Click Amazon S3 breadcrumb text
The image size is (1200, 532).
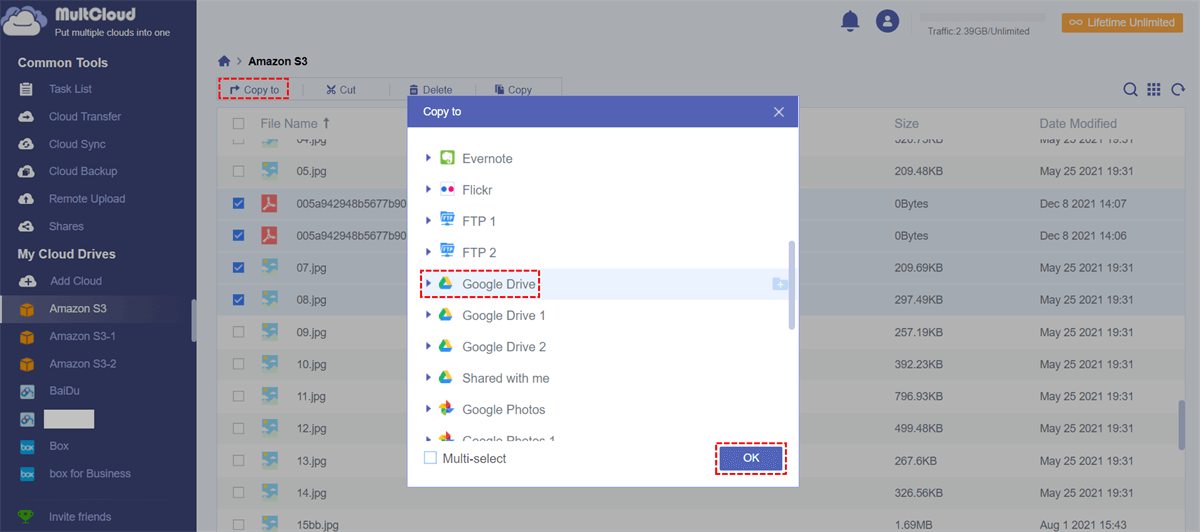(278, 61)
